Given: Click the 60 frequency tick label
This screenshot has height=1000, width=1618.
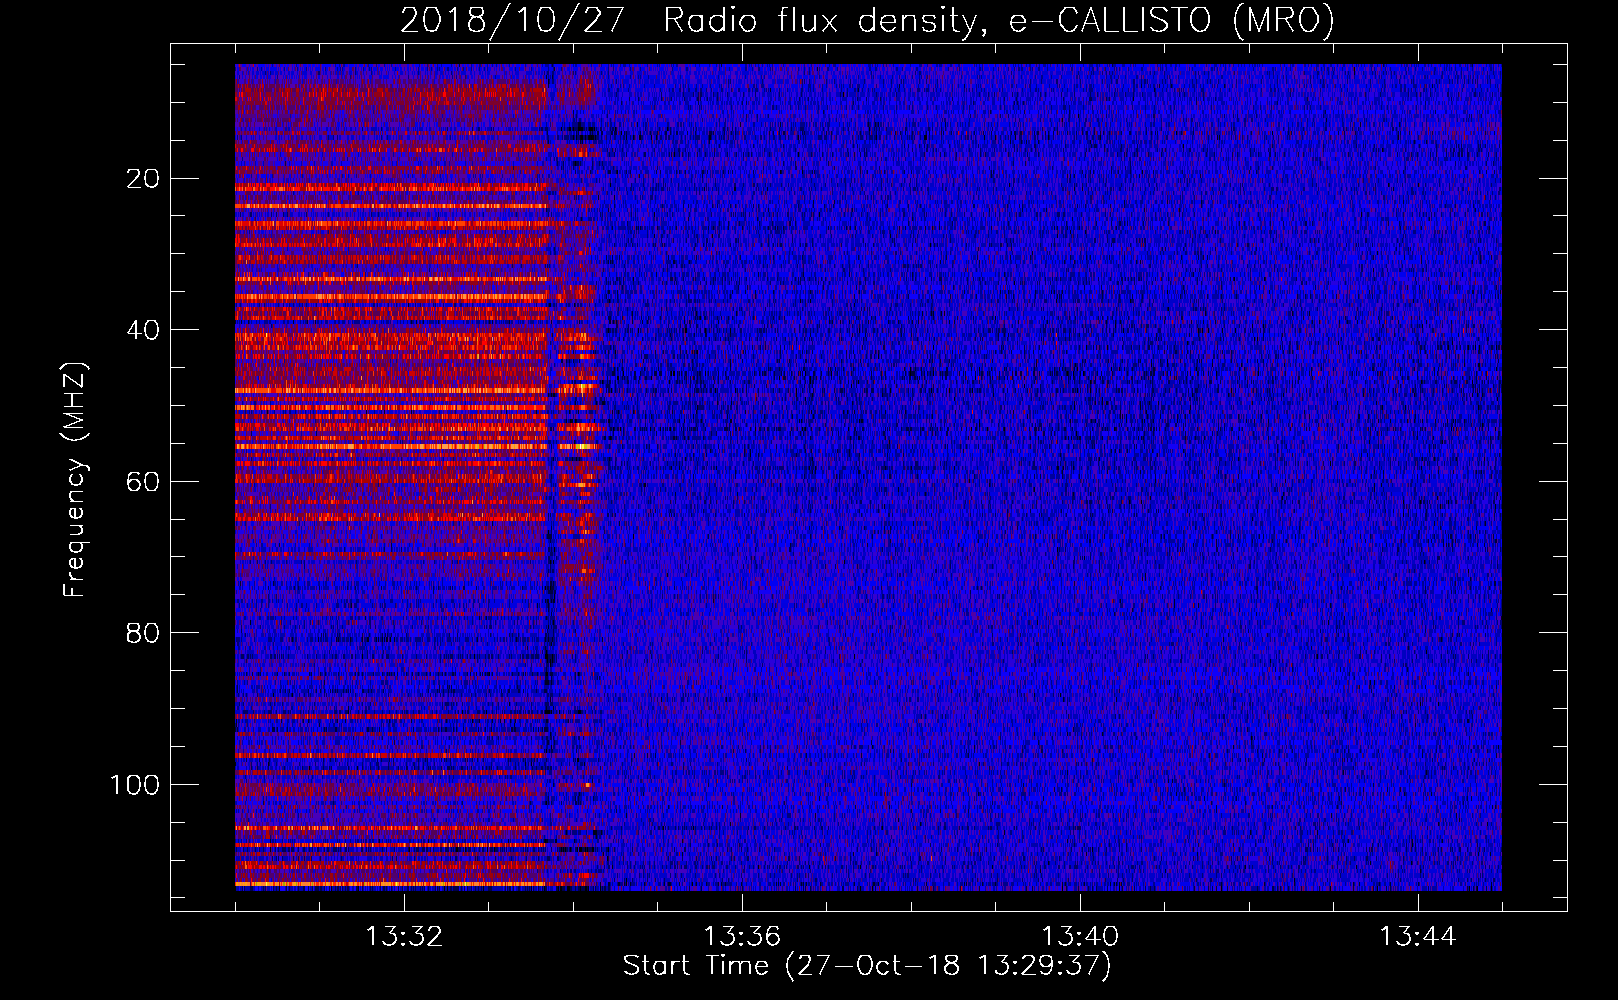Looking at the screenshot, I should tap(143, 482).
